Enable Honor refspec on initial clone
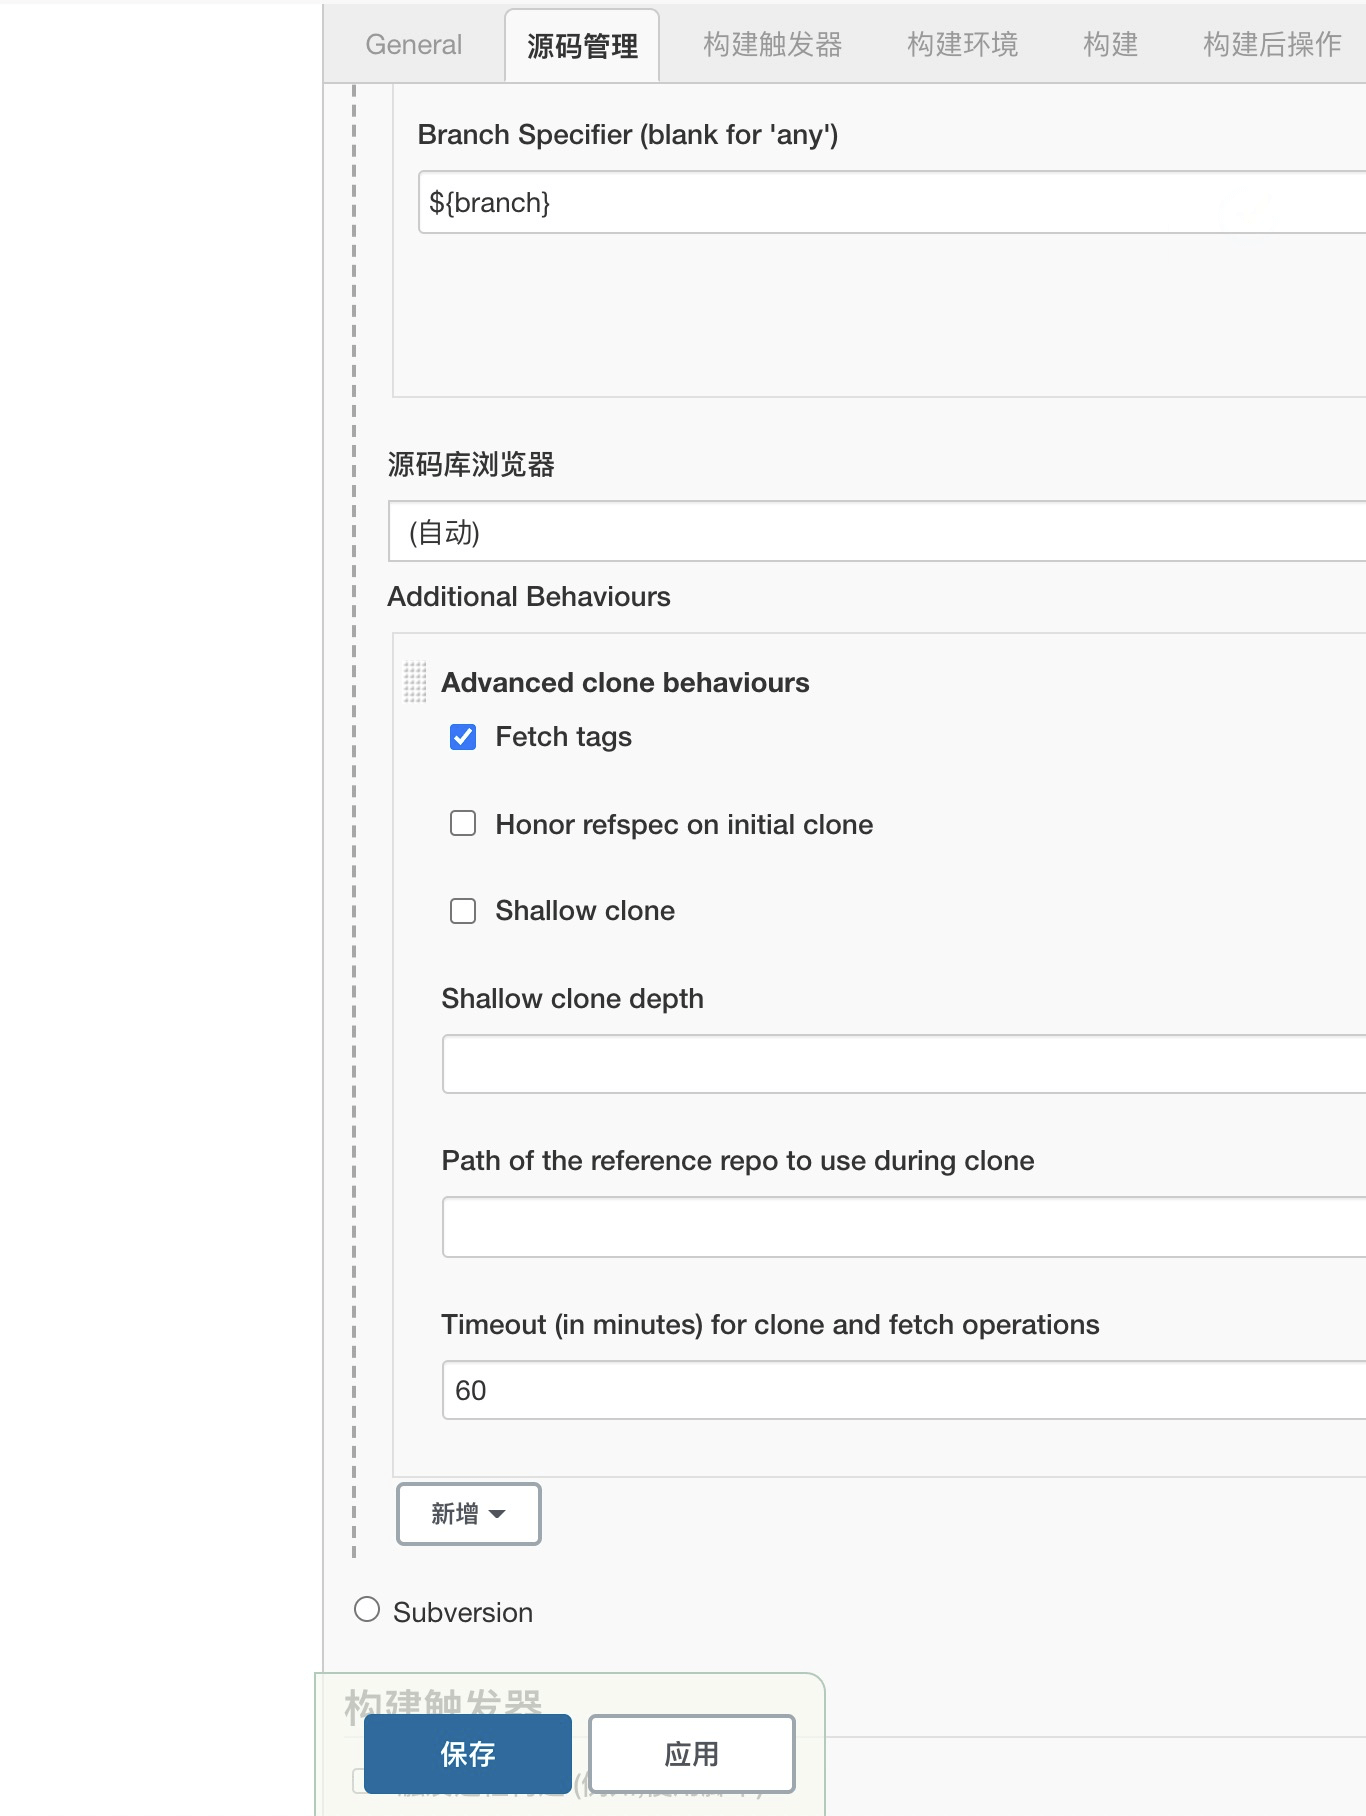This screenshot has height=1816, width=1366. [463, 823]
